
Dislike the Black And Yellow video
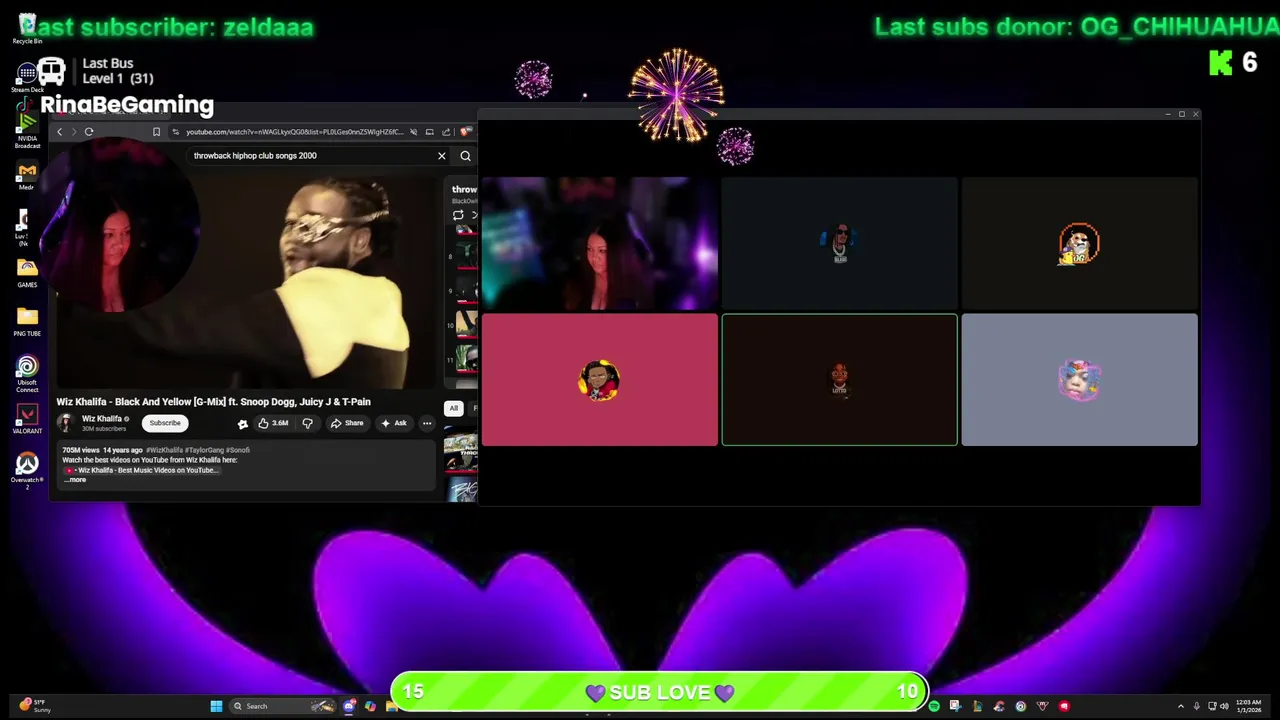(x=308, y=423)
